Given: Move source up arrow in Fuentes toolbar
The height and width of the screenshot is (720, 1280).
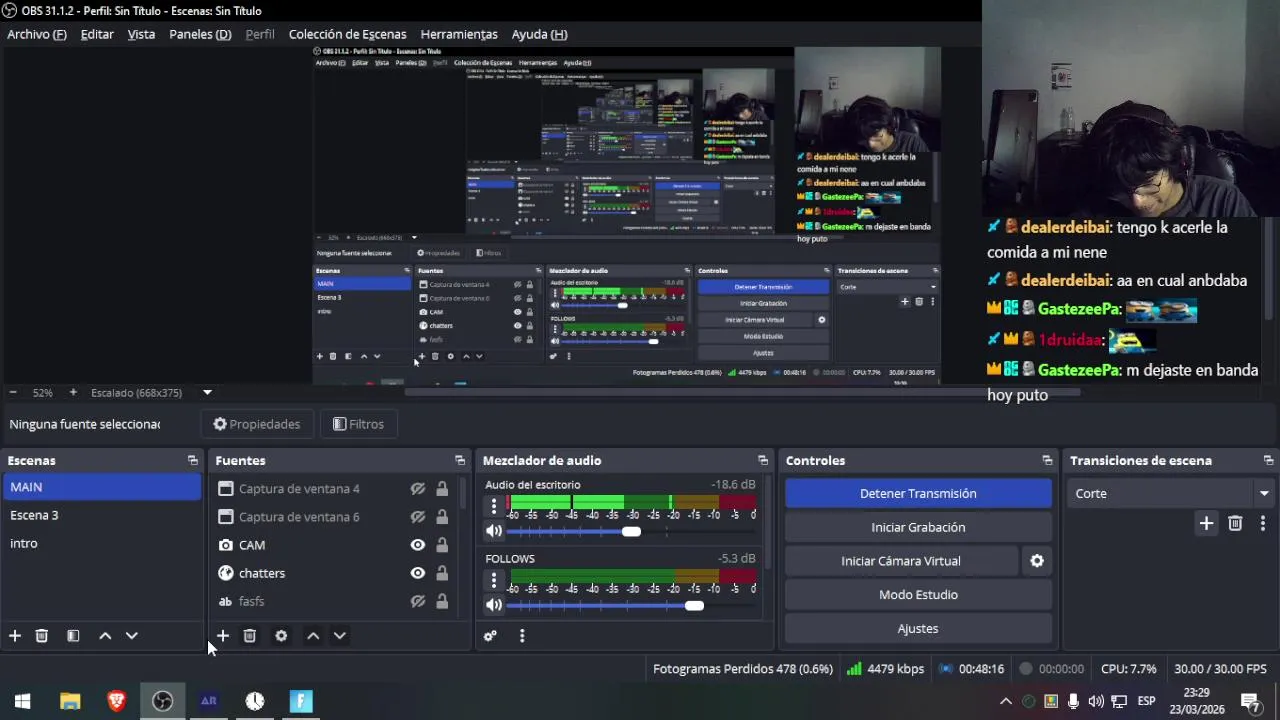Looking at the screenshot, I should coord(313,636).
